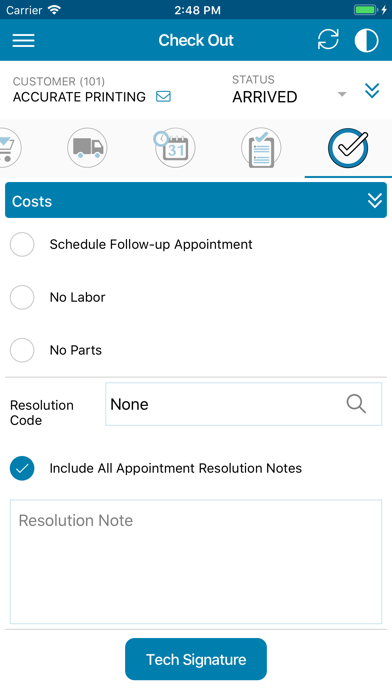392x696 pixels.
Task: Open the calendar schedule tab icon
Action: coord(174,148)
